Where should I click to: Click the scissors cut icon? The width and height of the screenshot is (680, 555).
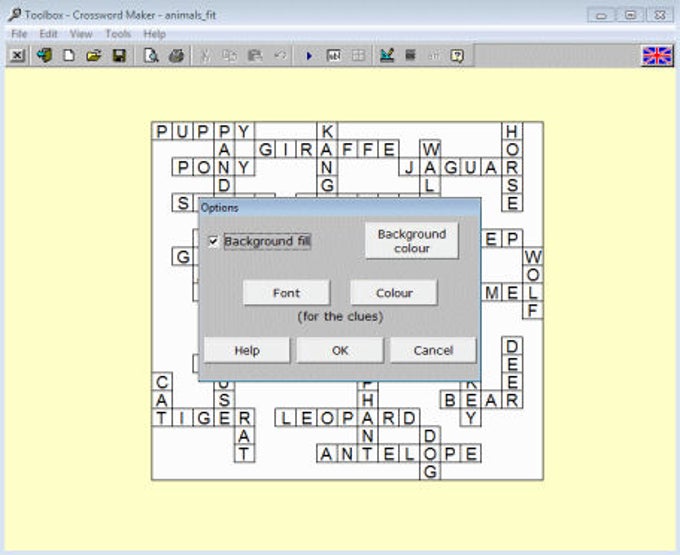205,56
